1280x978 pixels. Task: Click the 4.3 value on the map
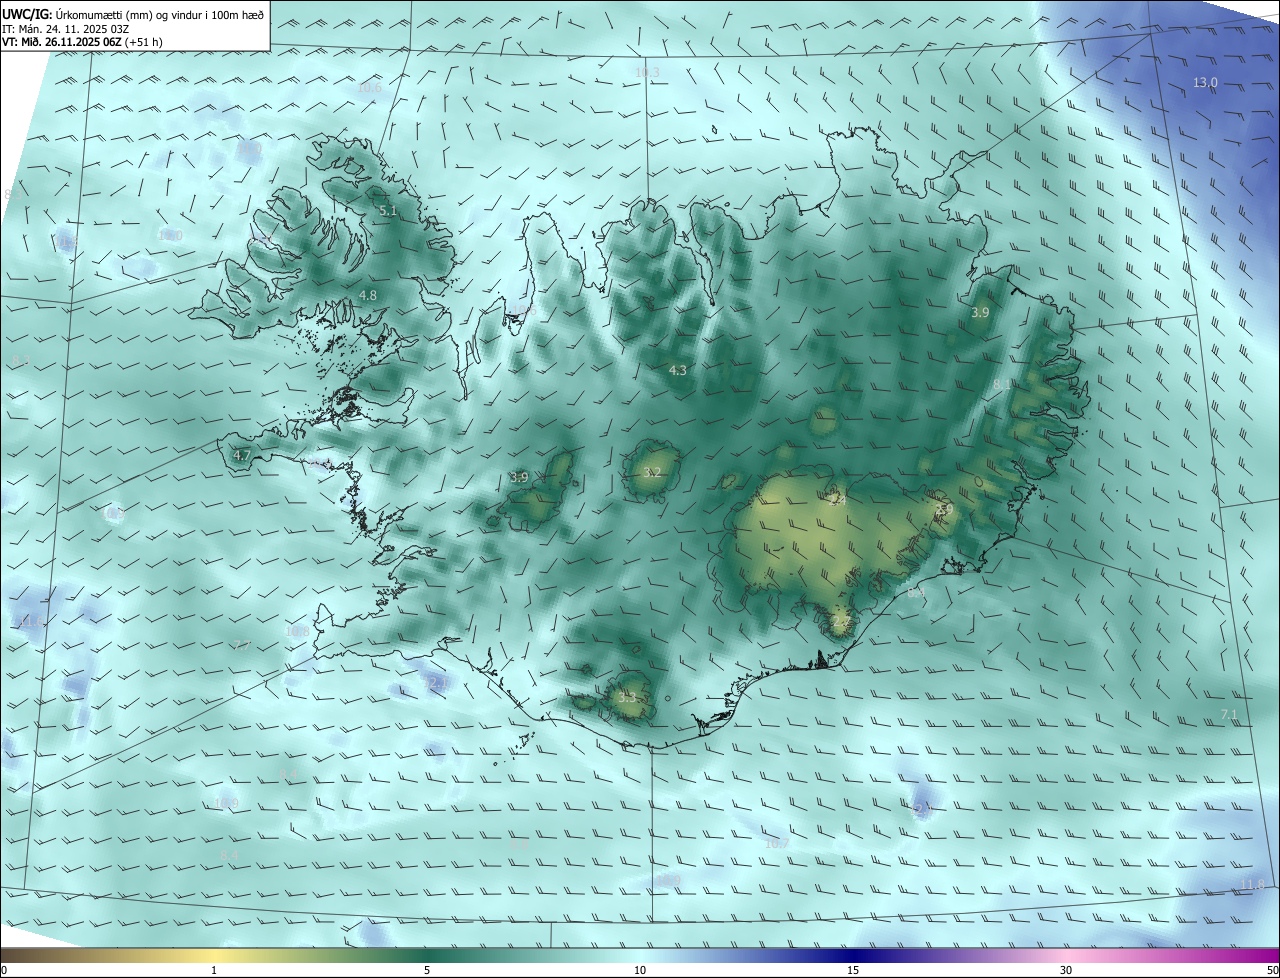(678, 370)
